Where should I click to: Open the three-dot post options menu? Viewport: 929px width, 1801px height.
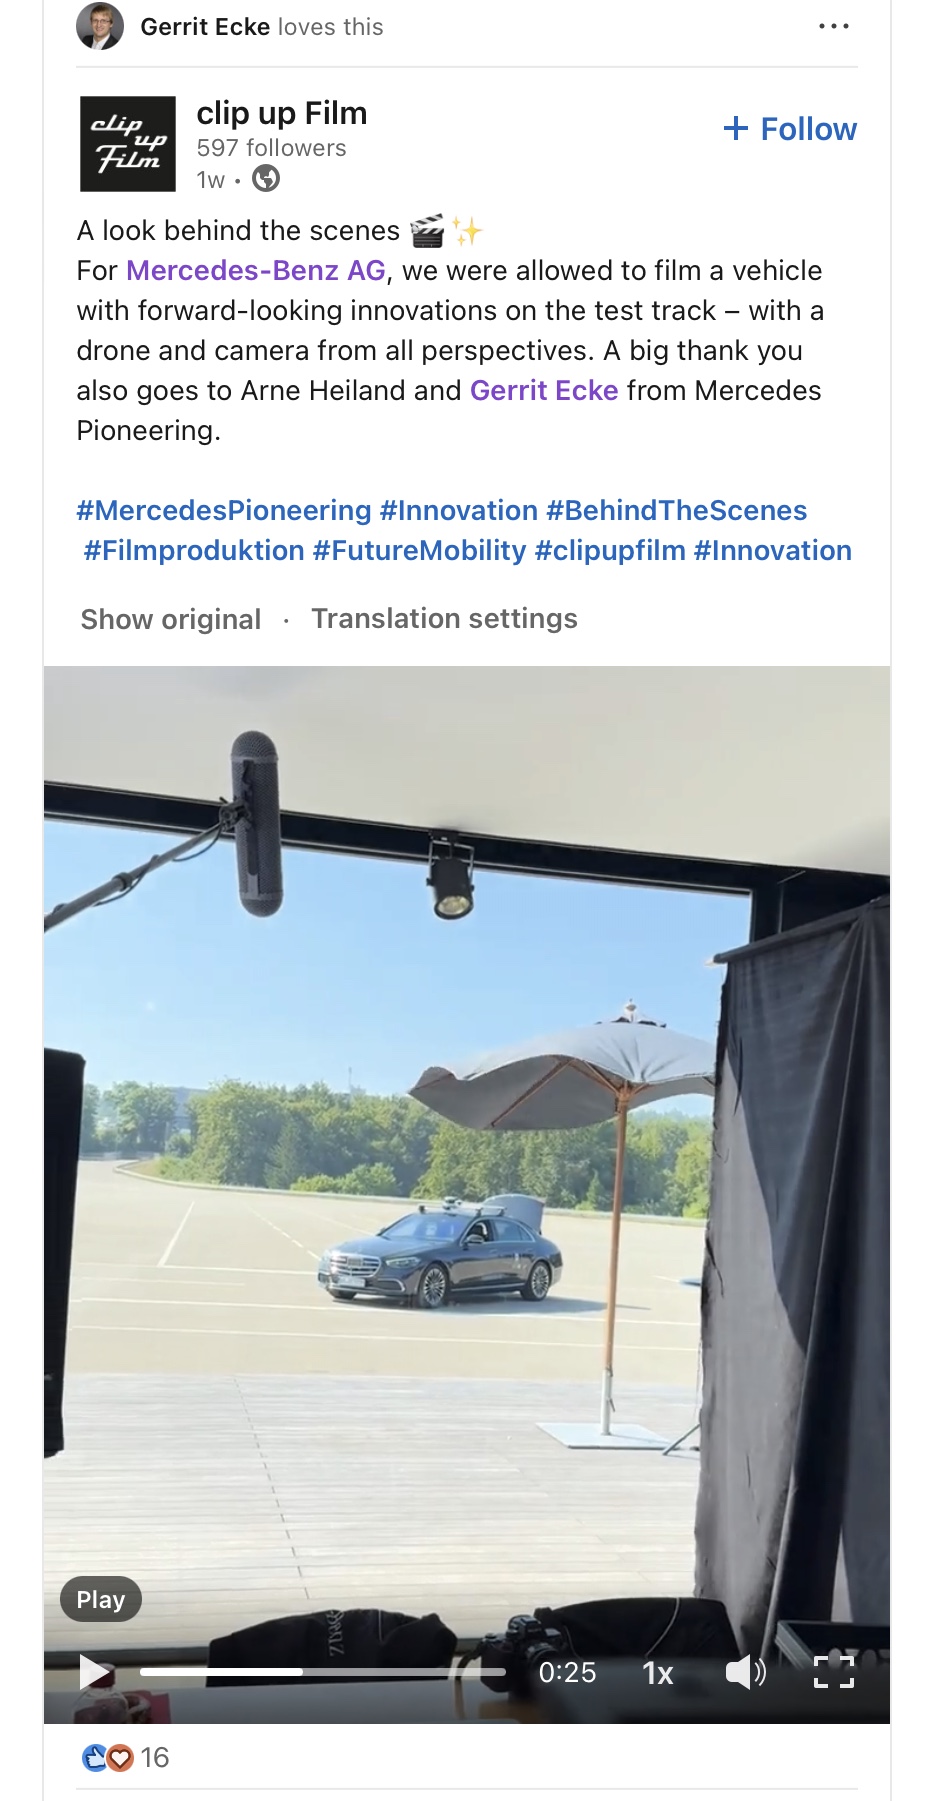point(833,27)
